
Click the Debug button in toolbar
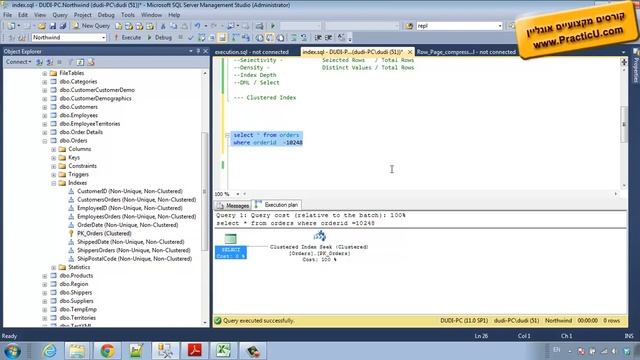(x=159, y=38)
